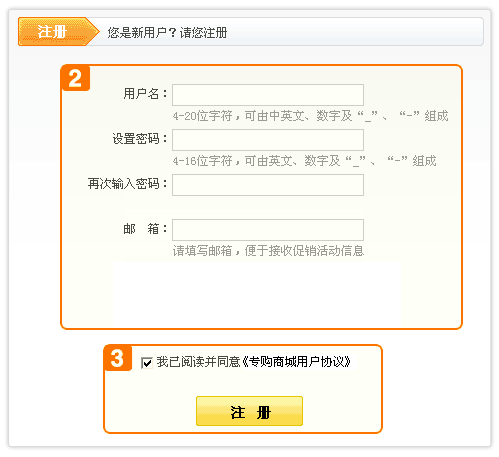Click the 用户名 field label

[x=145, y=94]
